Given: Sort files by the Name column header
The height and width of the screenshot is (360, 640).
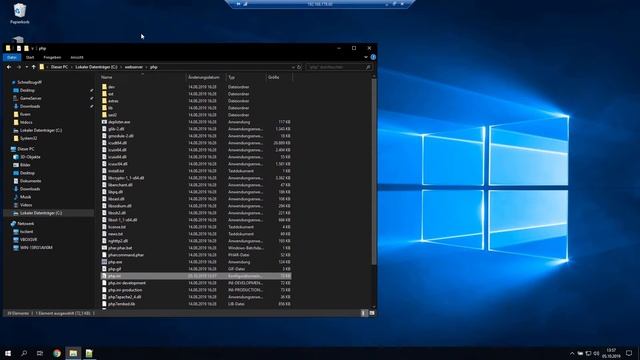Looking at the screenshot, I should pos(143,77).
